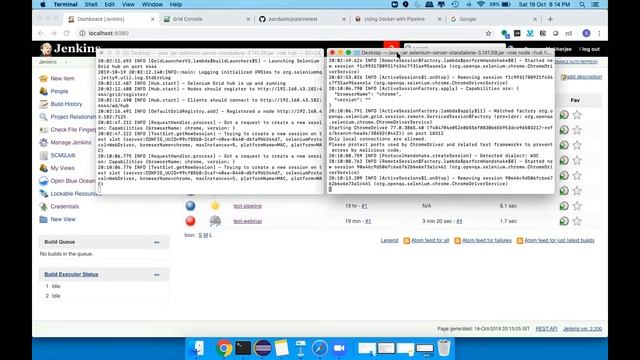Open Spotlight search in menu bar

pyautogui.click(x=582, y=4)
